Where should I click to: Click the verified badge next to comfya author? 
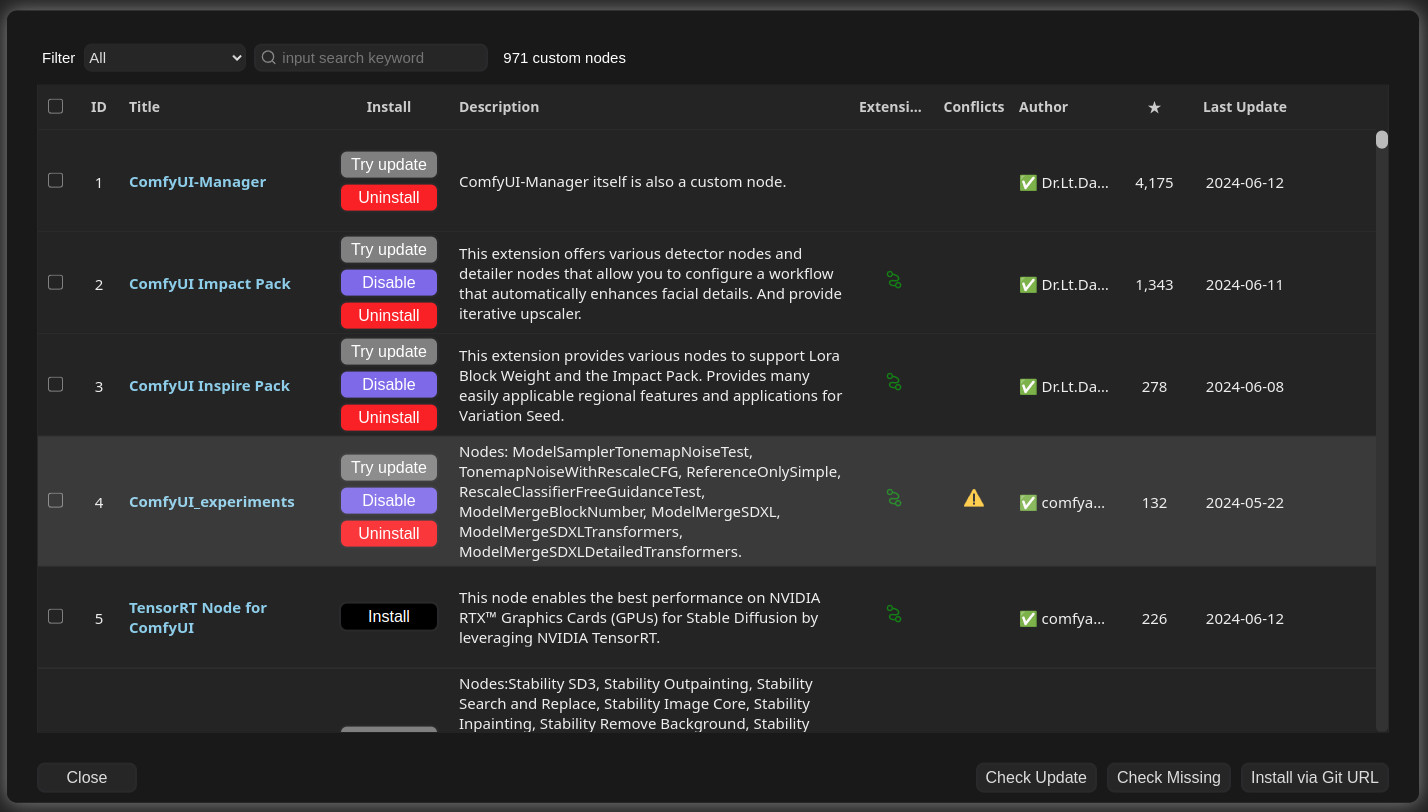click(x=1027, y=503)
